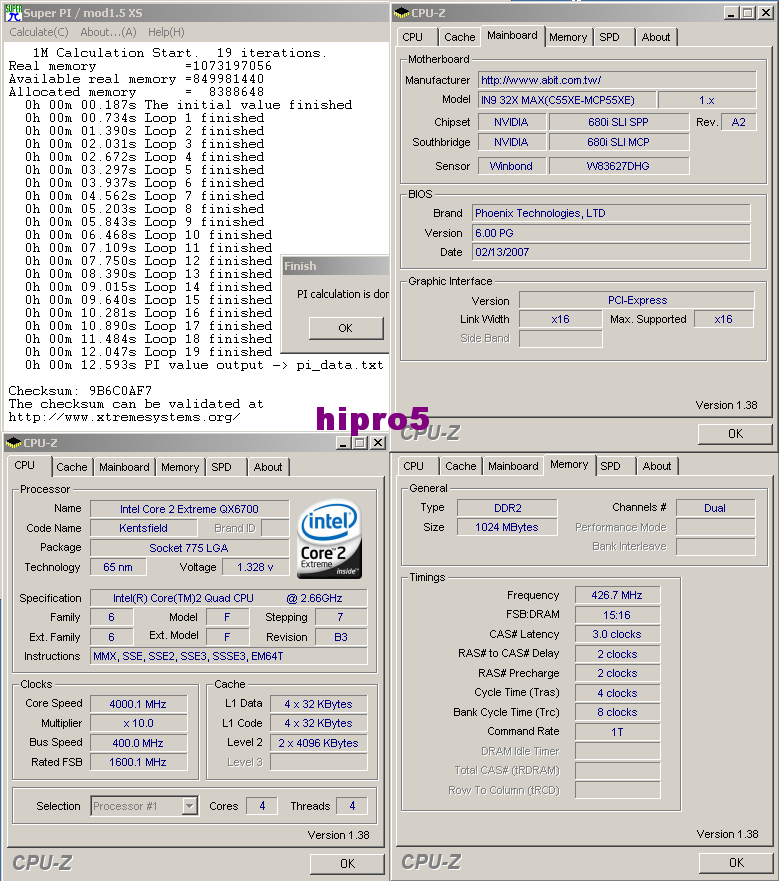
Task: Open the Help(H) menu in Super PI
Action: pyautogui.click(x=166, y=32)
